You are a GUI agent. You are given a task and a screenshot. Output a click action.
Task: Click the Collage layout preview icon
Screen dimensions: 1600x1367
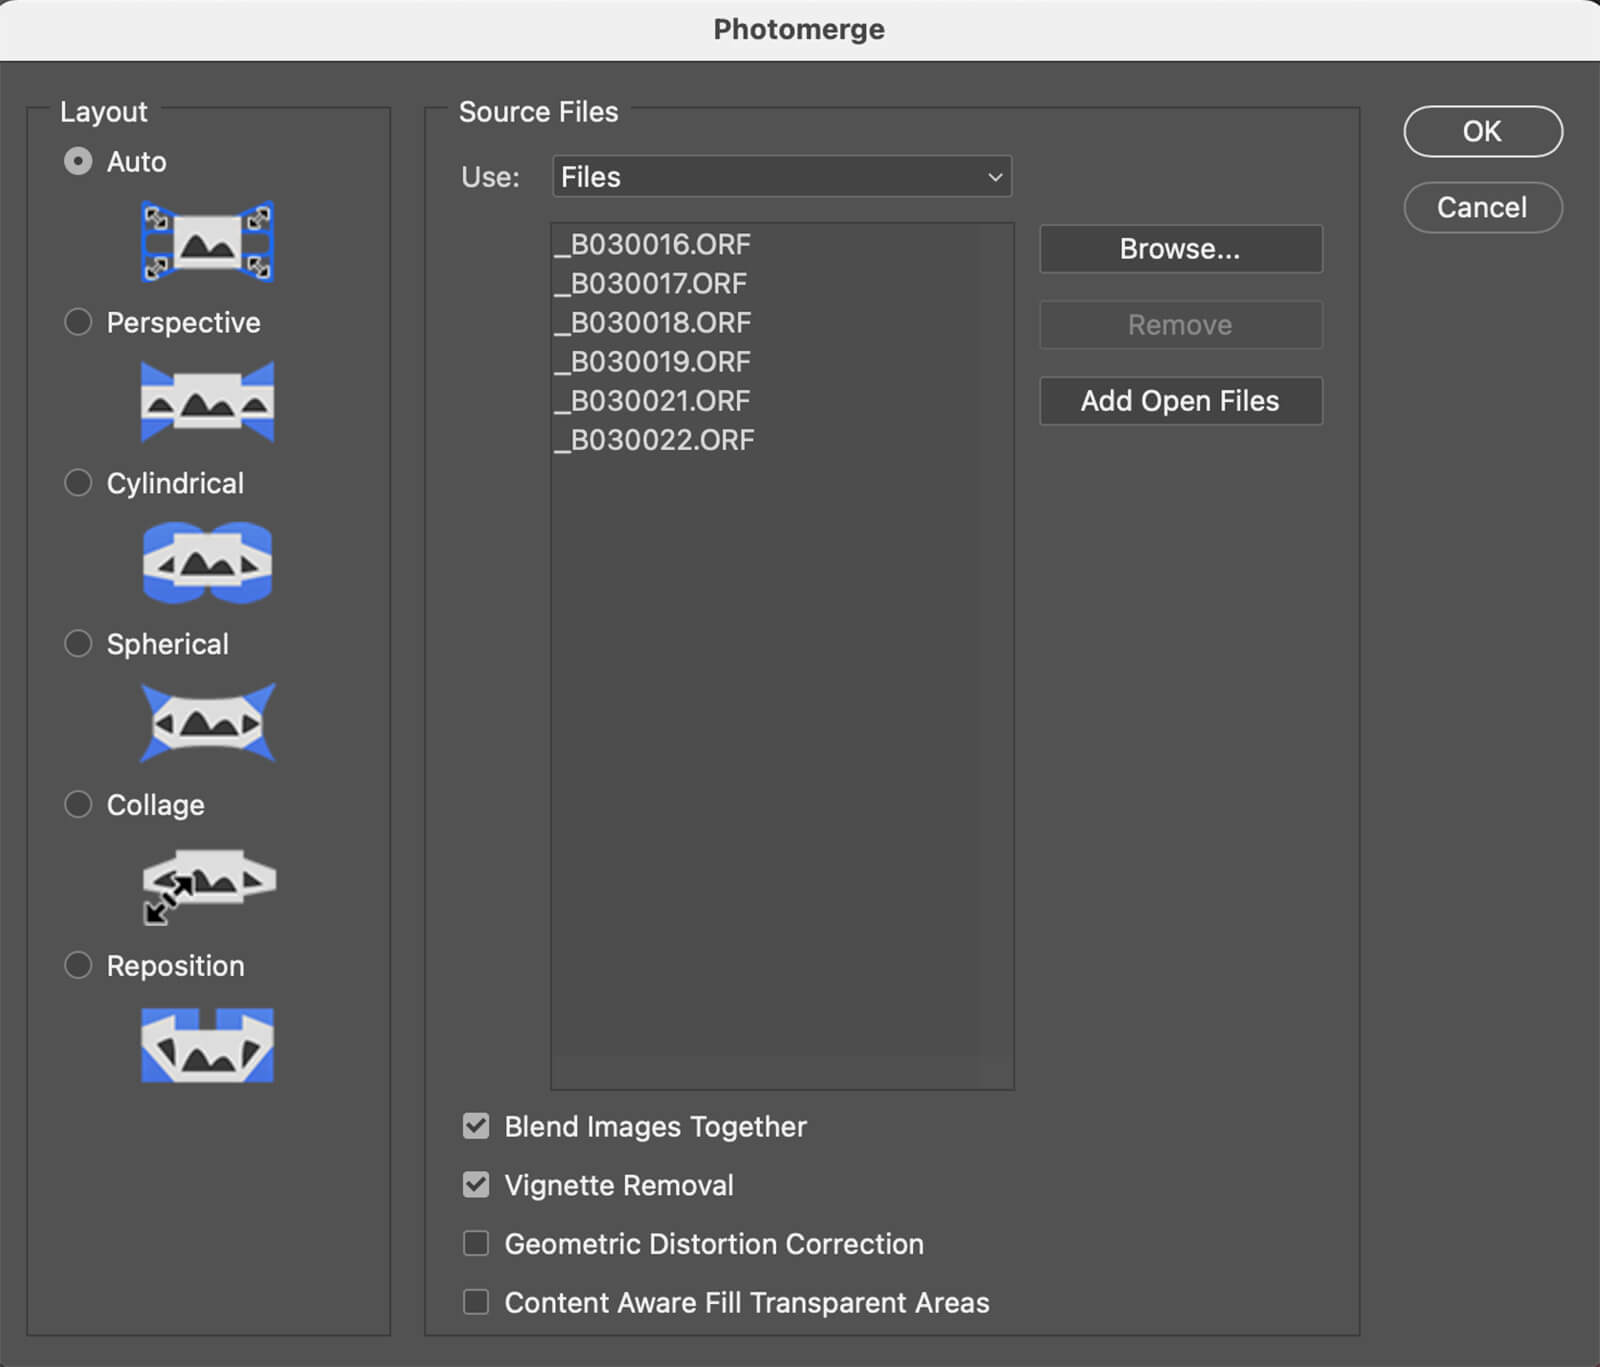(207, 884)
